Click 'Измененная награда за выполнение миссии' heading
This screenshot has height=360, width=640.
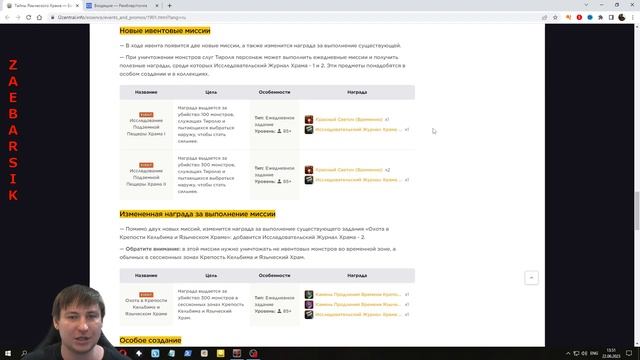(x=198, y=214)
